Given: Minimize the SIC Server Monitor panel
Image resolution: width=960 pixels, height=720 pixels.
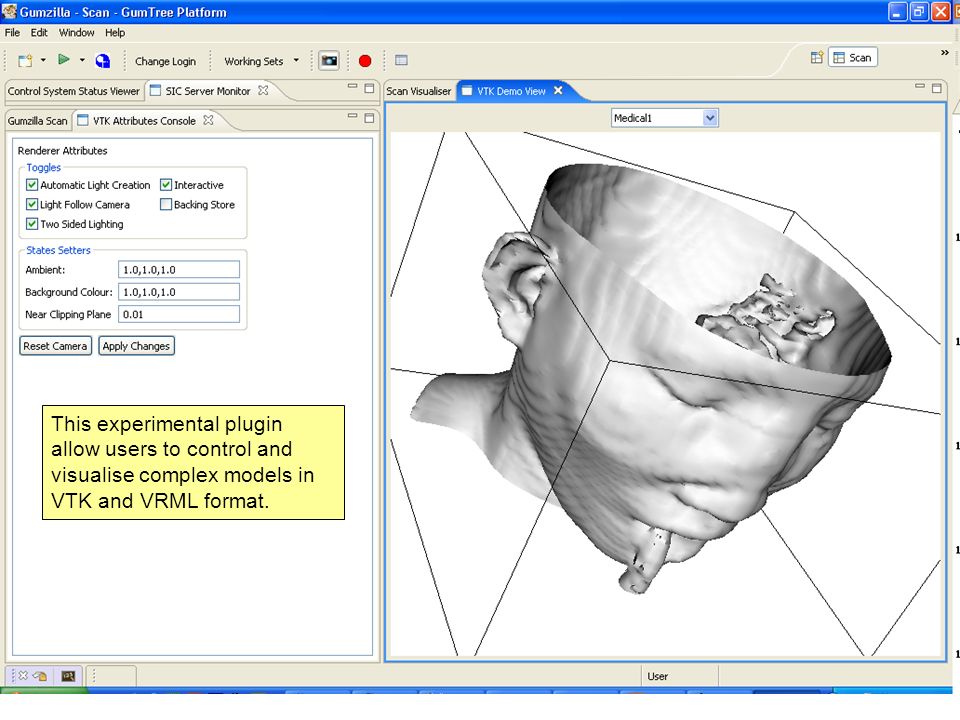Looking at the screenshot, I should [x=352, y=87].
